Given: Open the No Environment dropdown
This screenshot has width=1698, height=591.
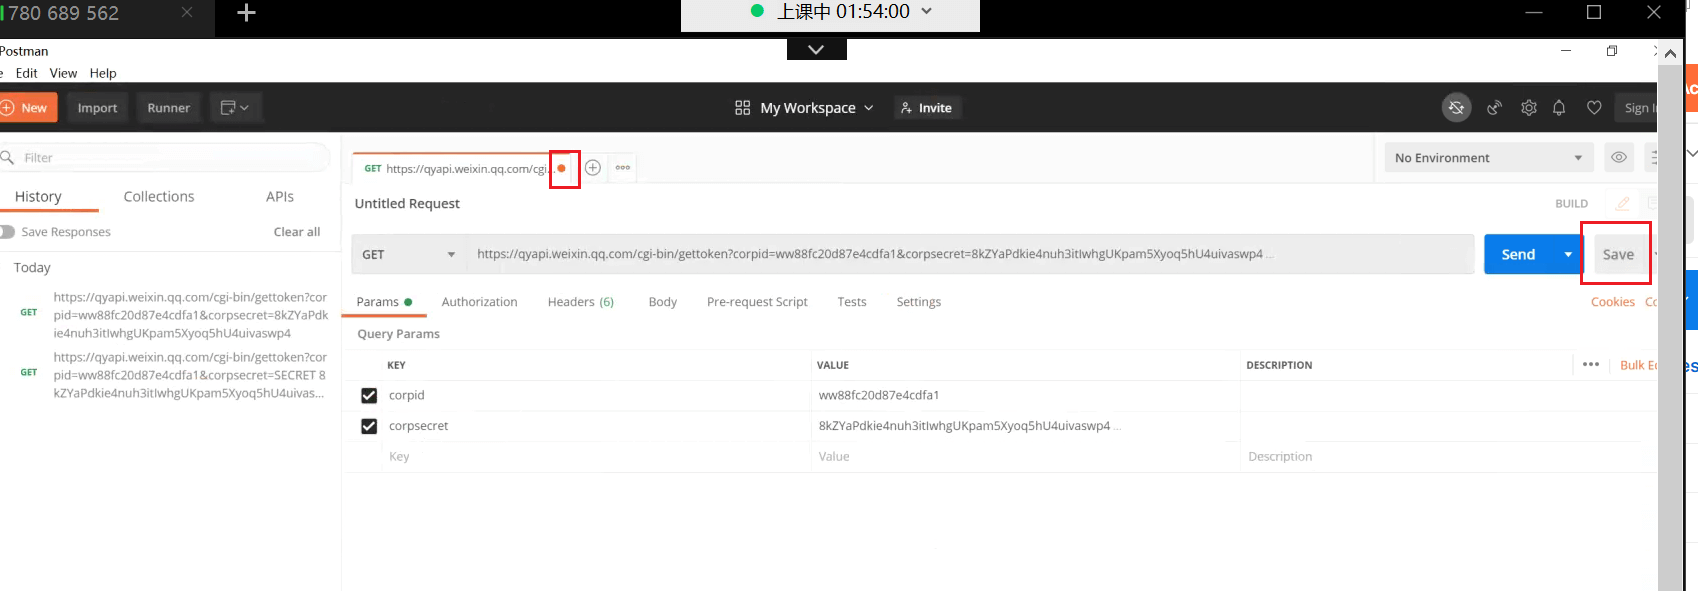Looking at the screenshot, I should pos(1489,158).
